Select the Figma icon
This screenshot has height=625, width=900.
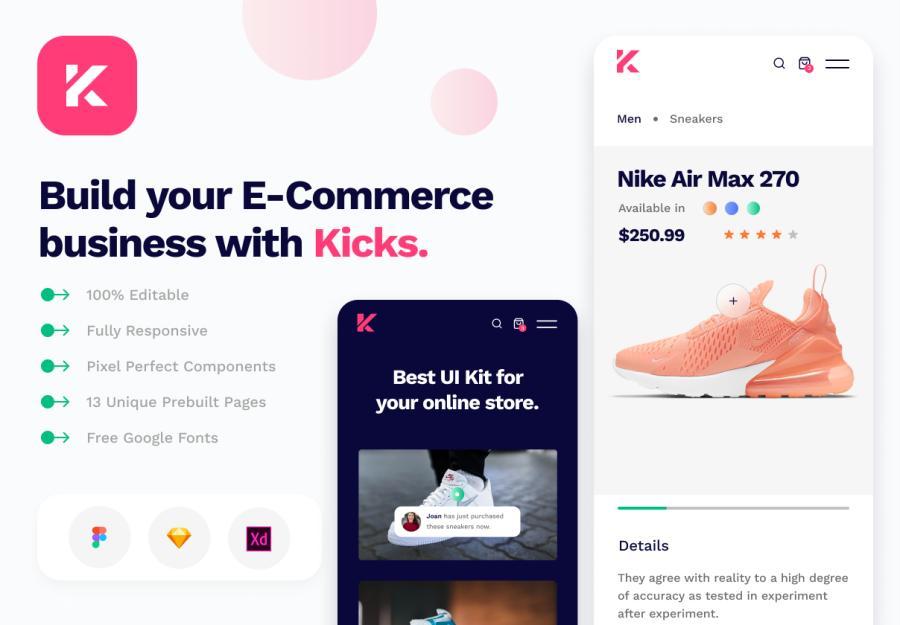[99, 538]
